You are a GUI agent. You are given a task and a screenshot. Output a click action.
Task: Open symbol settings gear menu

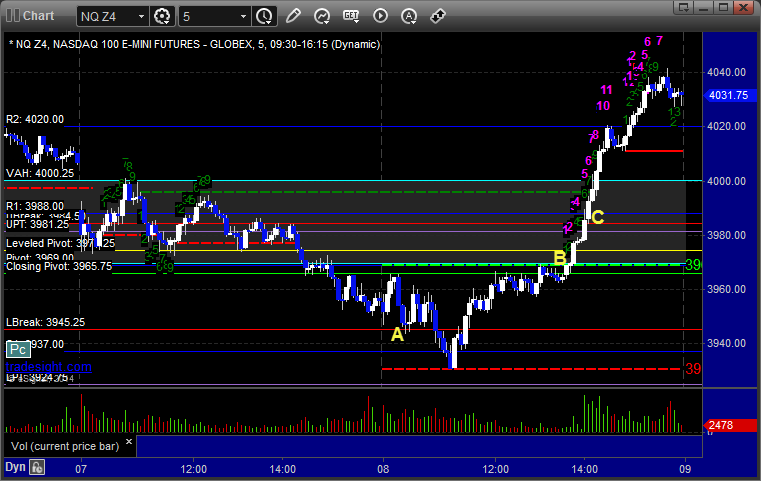(x=162, y=16)
